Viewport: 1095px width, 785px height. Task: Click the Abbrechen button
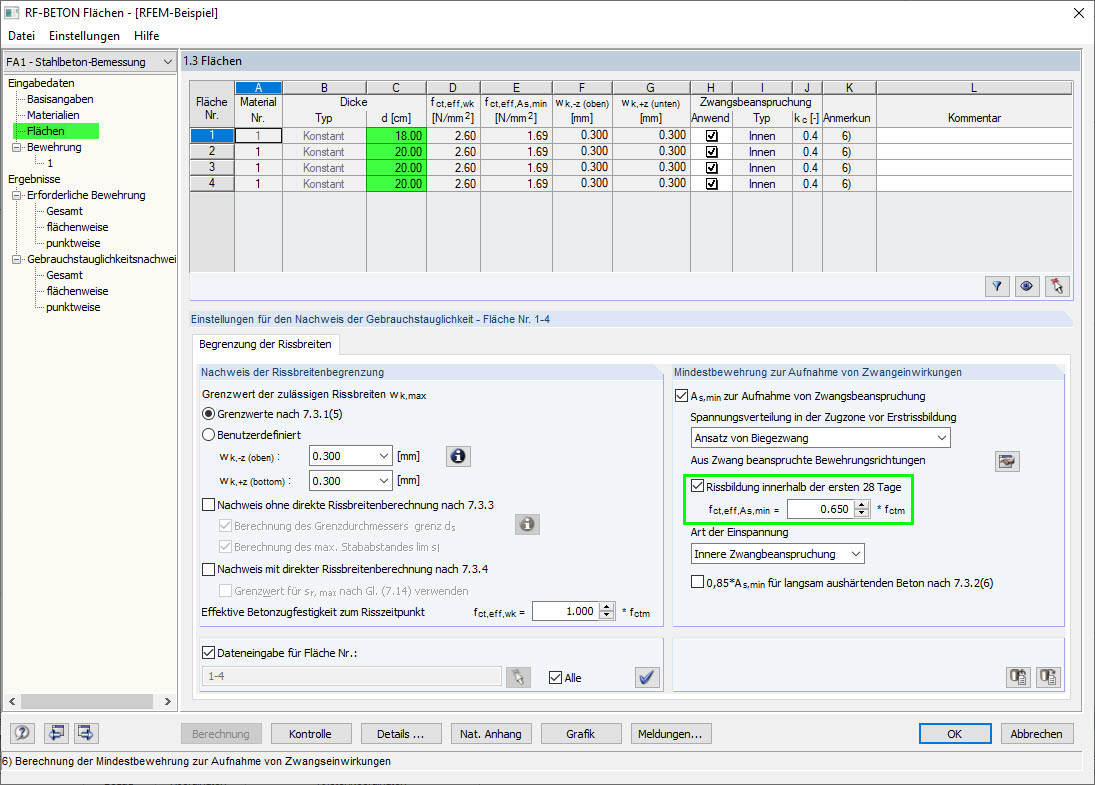[1036, 733]
